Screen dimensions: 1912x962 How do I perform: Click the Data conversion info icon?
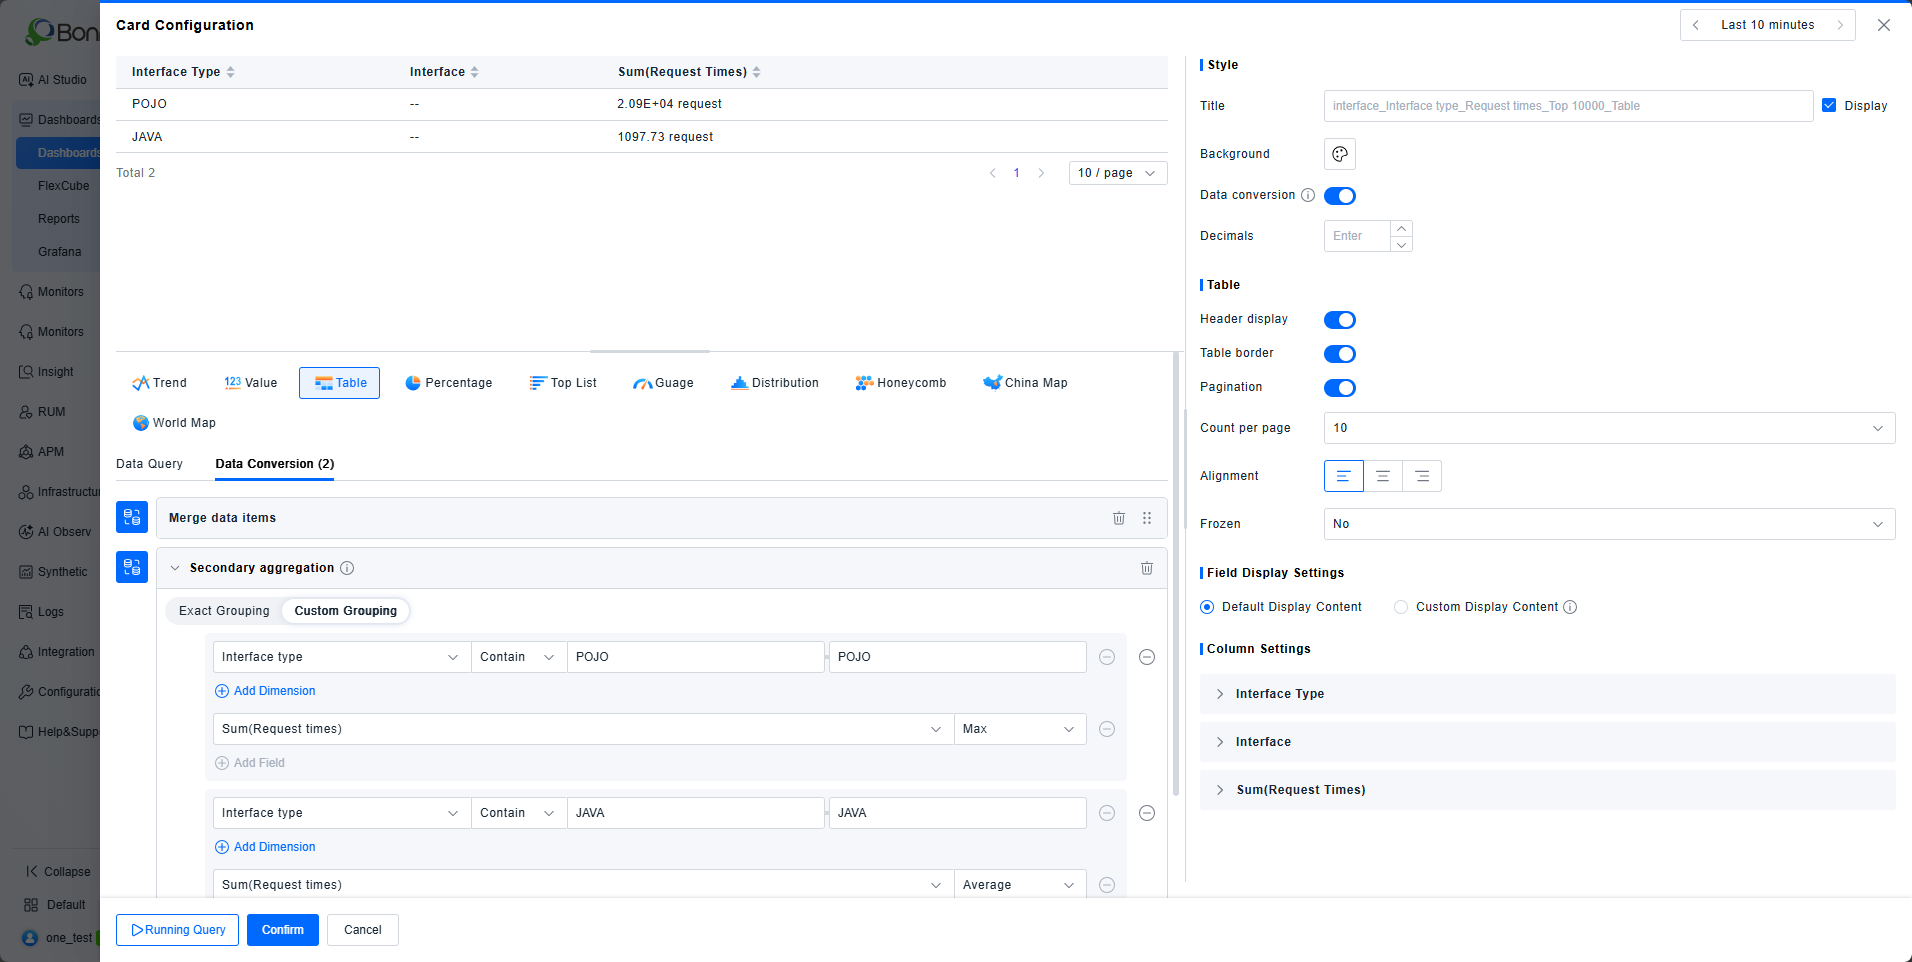[x=1307, y=195]
